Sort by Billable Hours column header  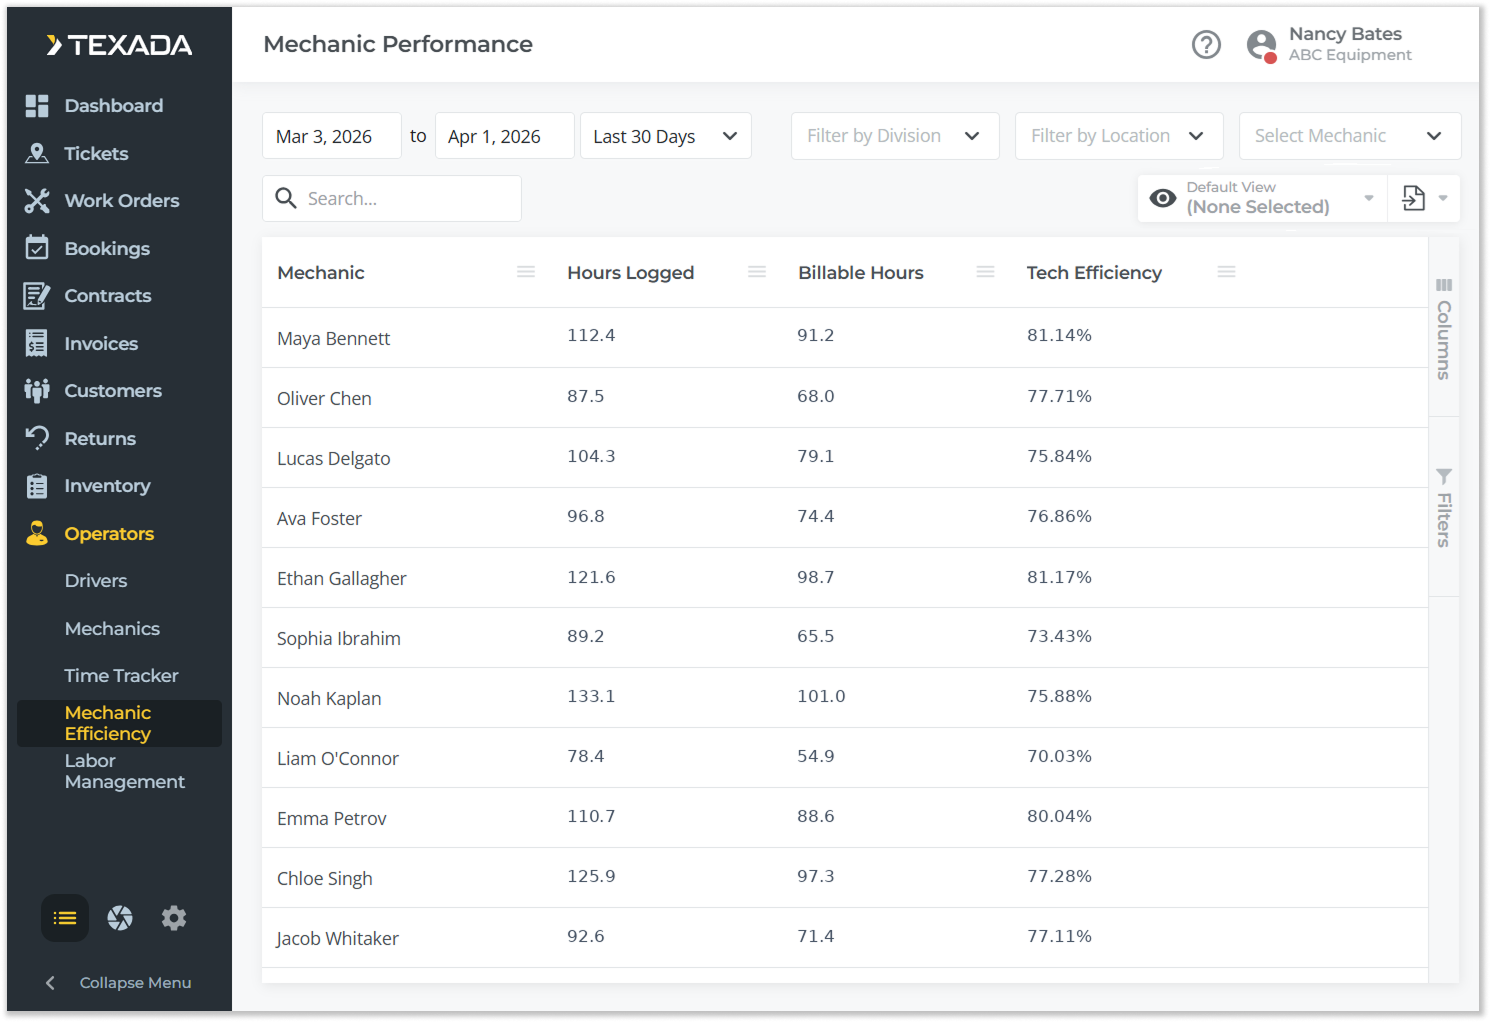pos(860,273)
